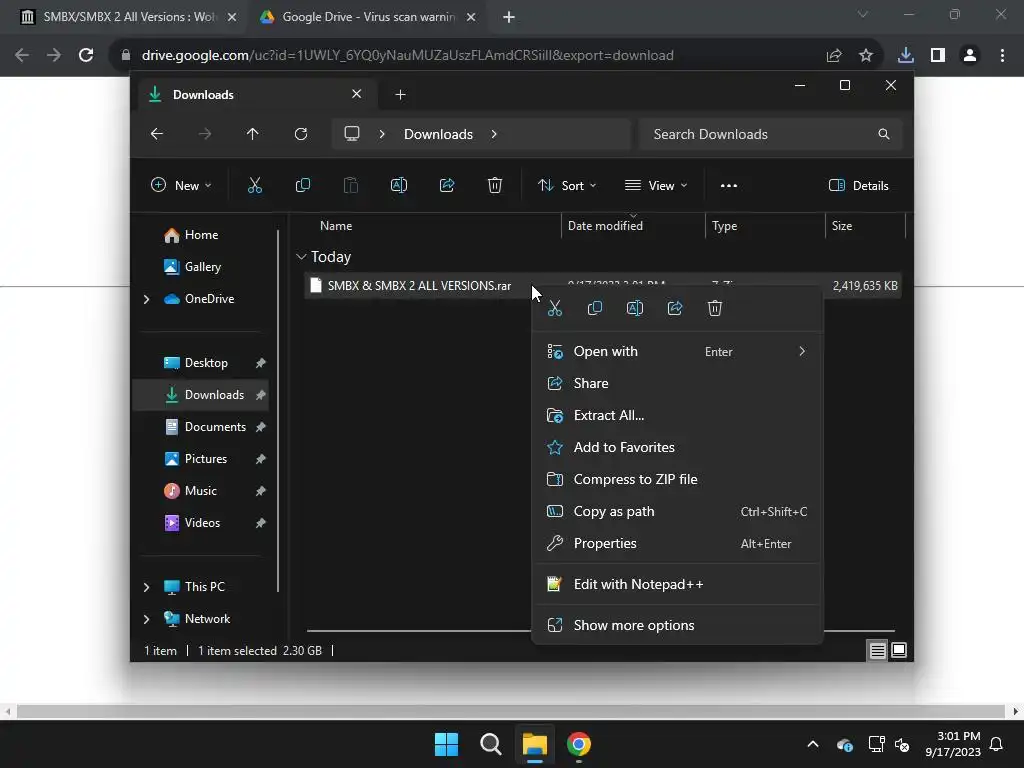Choose Compress to ZIP file
Screen dimensions: 1024x768
click(677, 479)
